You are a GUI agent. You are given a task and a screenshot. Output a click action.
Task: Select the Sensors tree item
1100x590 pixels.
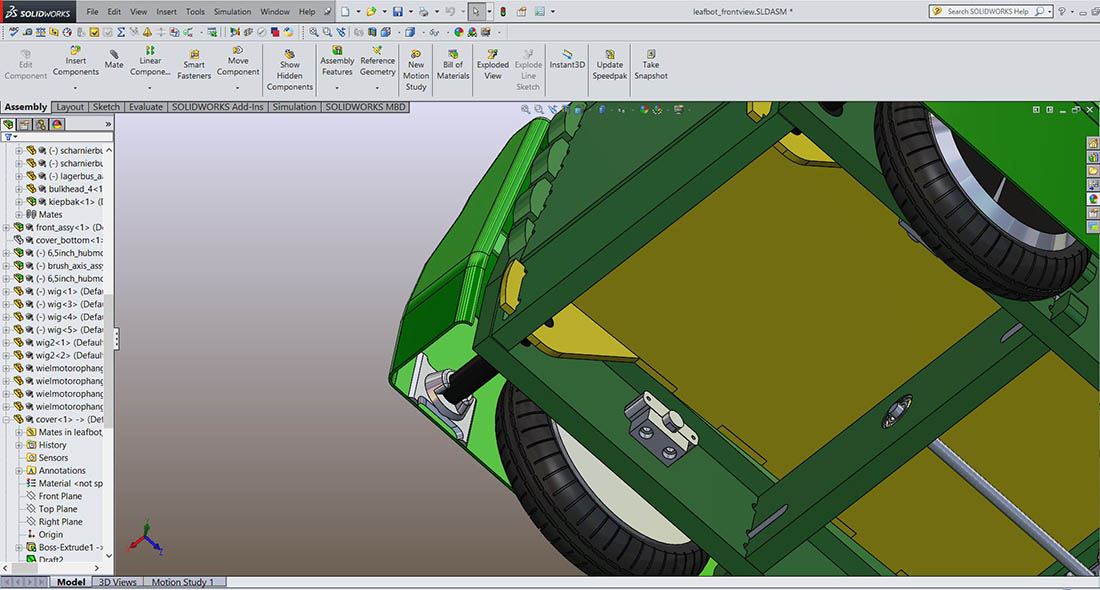click(x=47, y=457)
